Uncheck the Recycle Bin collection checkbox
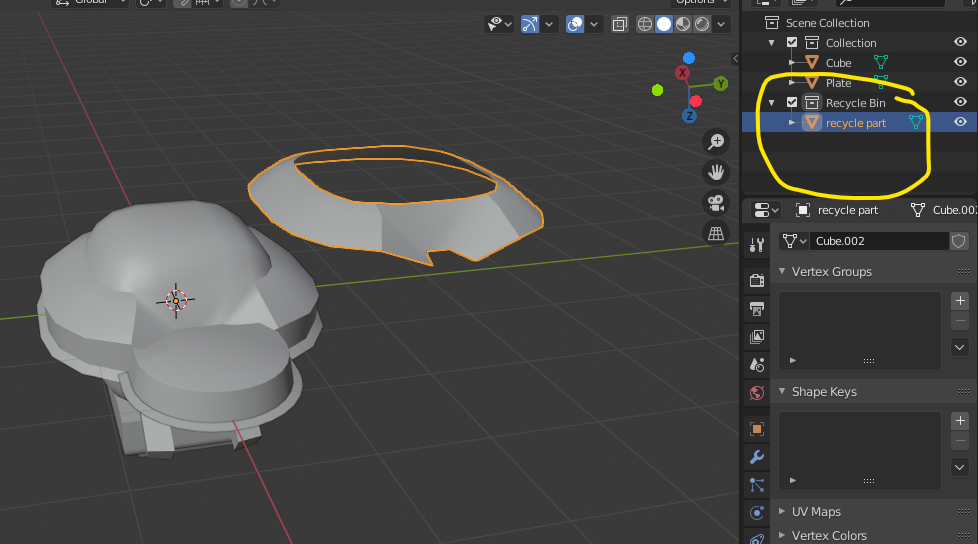This screenshot has width=978, height=544. [x=792, y=102]
